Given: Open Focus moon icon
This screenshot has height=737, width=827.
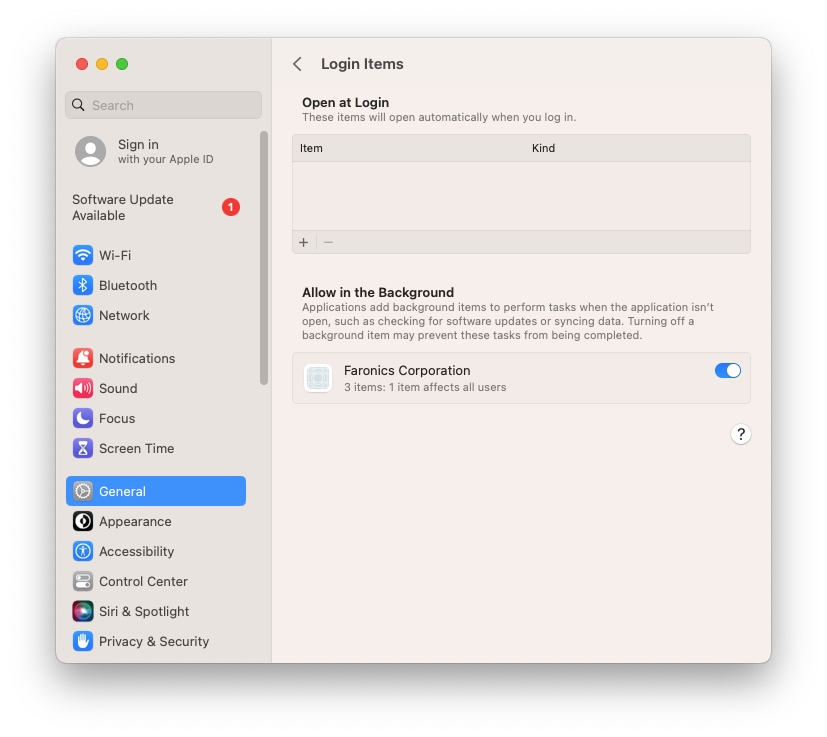Looking at the screenshot, I should (83, 418).
